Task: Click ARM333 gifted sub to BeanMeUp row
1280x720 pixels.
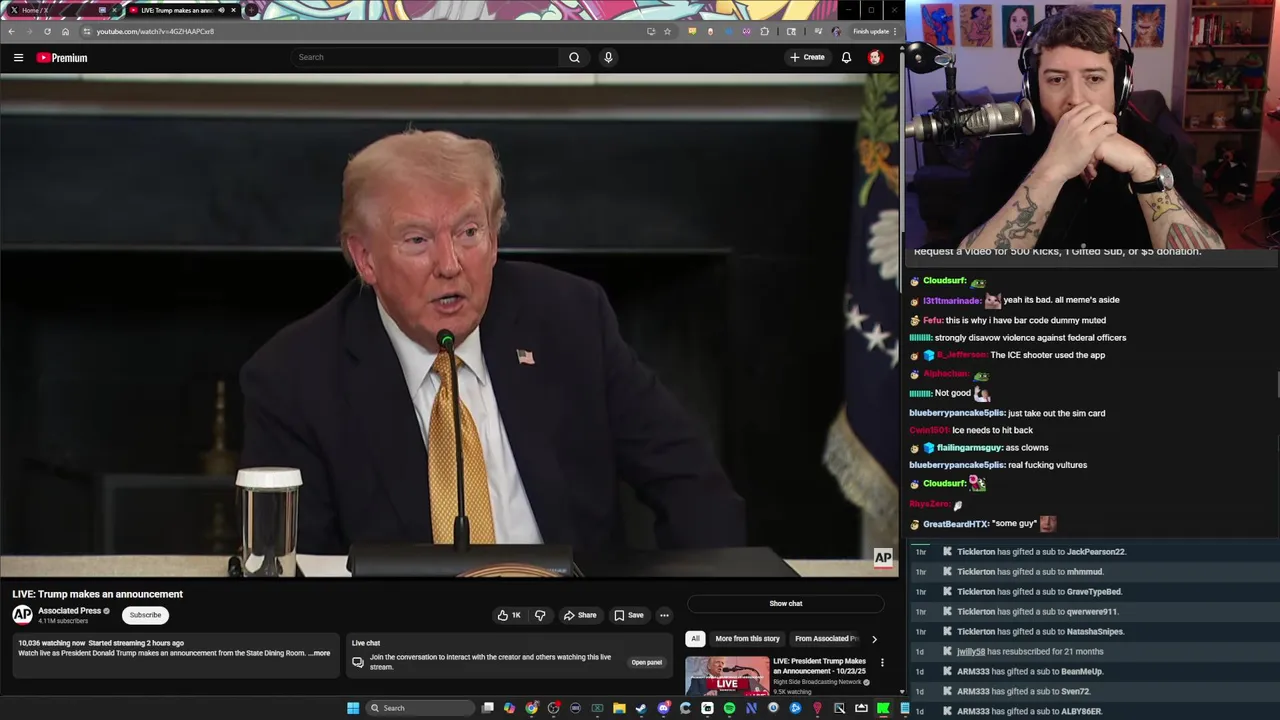Action: click(1094, 671)
